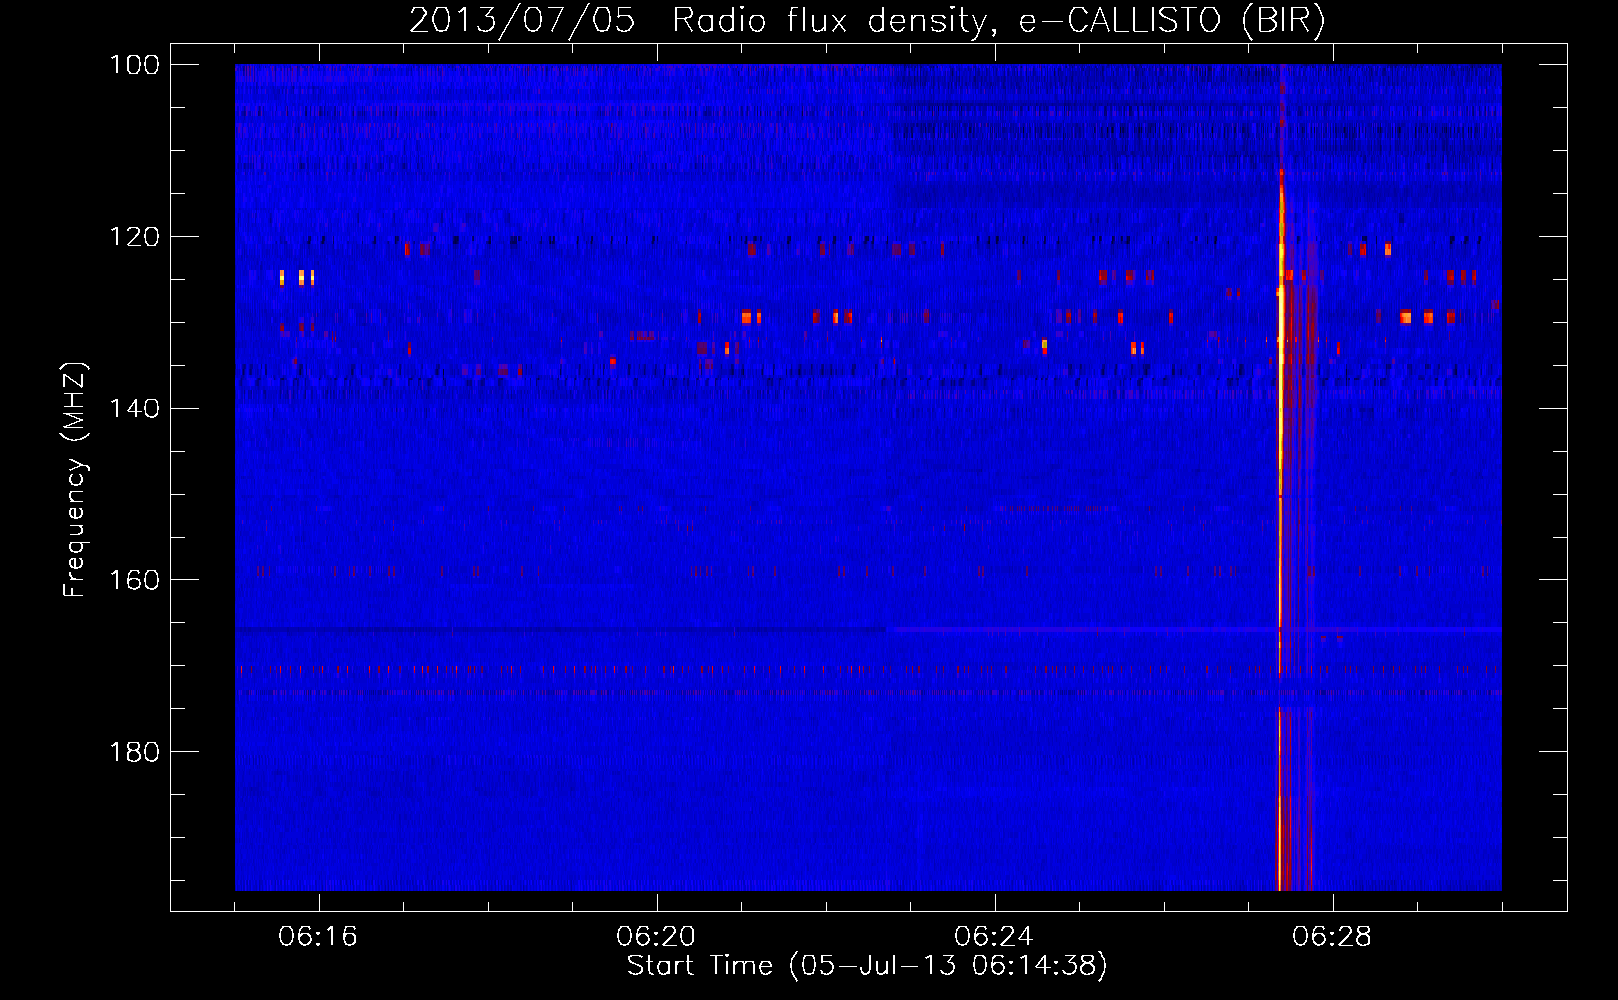Click the 100 frequency tick label
The height and width of the screenshot is (1000, 1618).
(135, 65)
